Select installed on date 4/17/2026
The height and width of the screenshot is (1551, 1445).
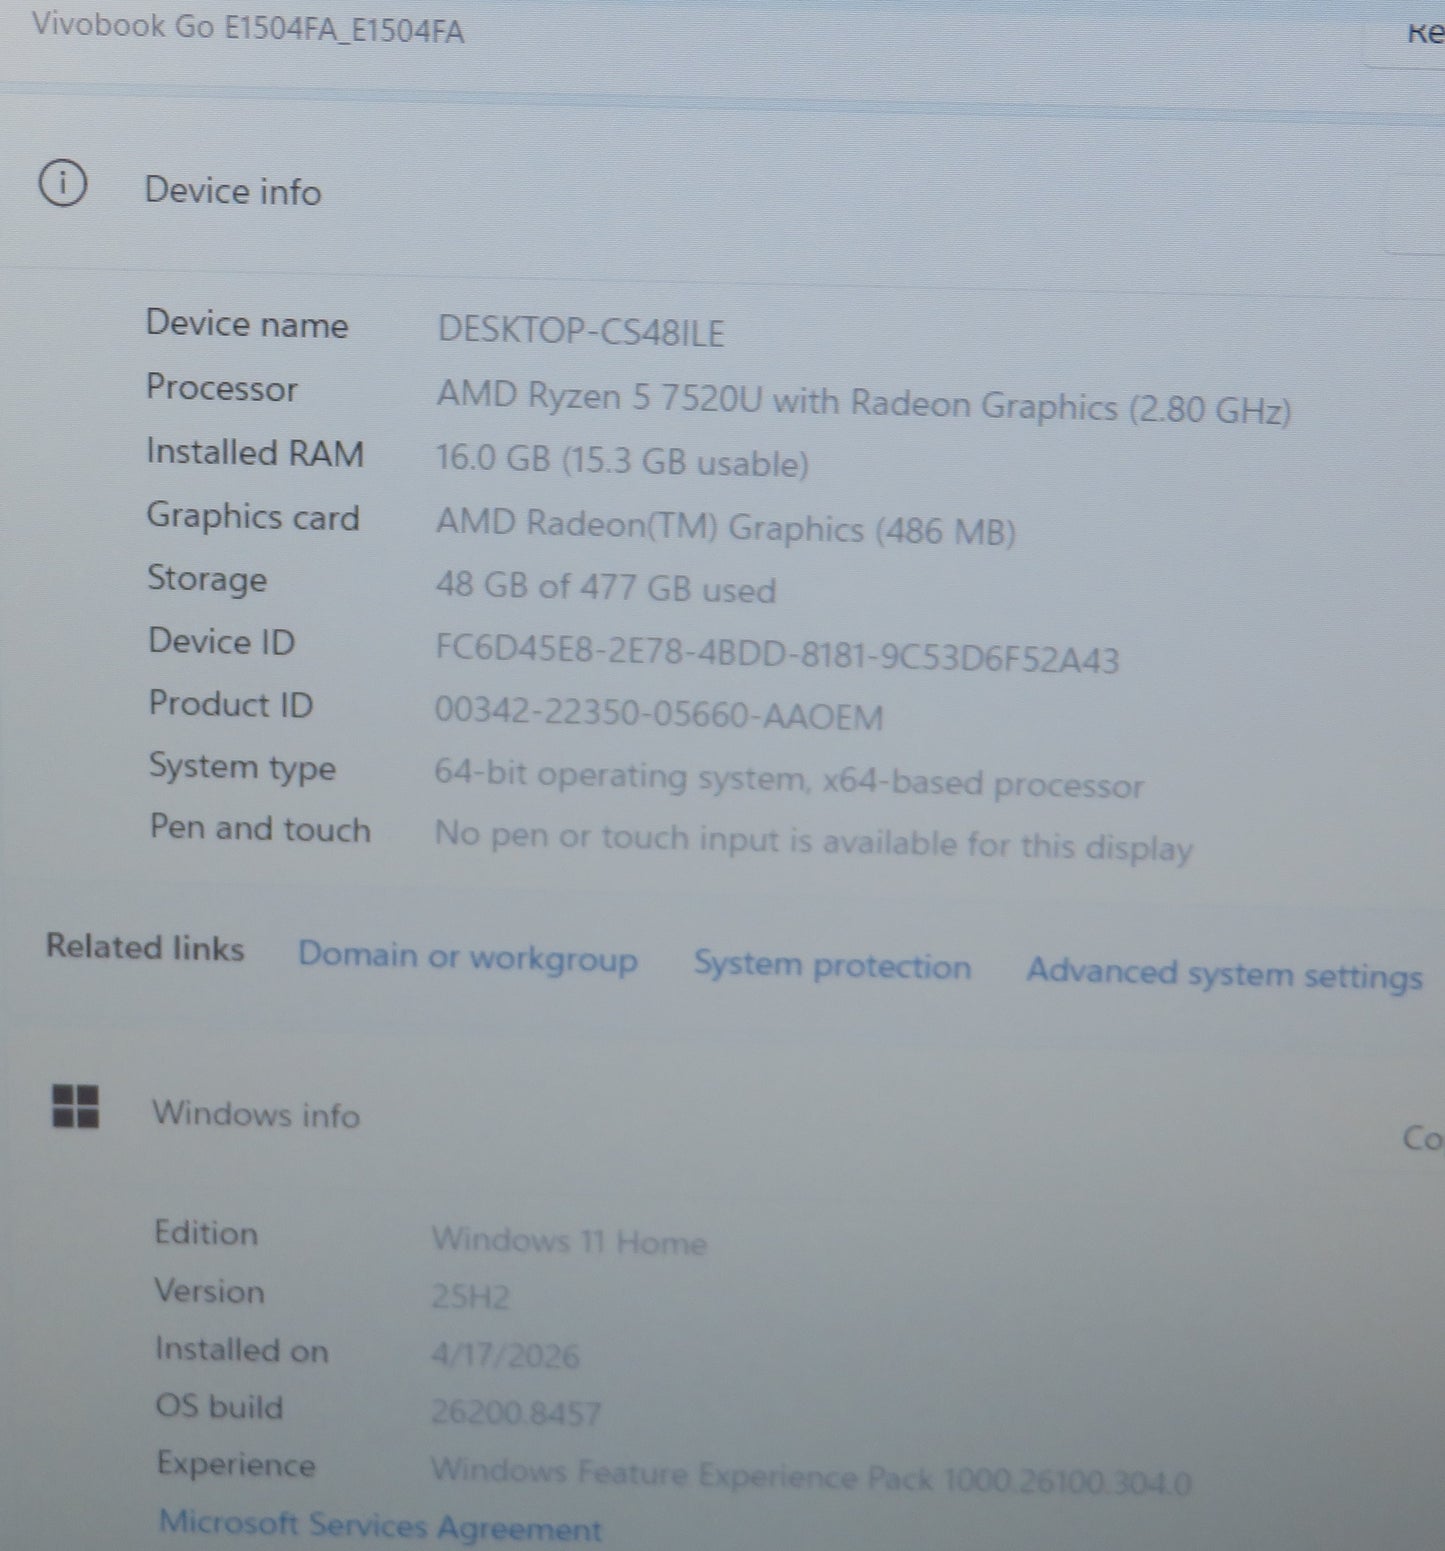[505, 1355]
